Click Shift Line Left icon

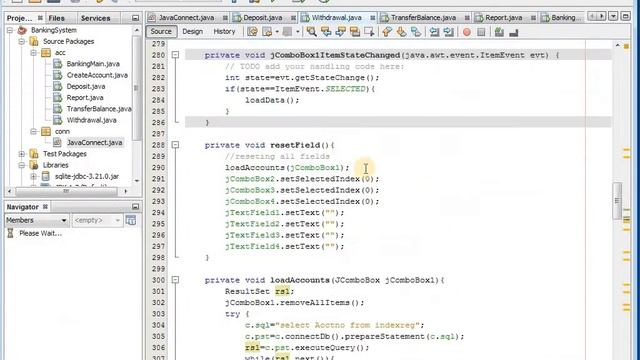pyautogui.click(x=434, y=32)
